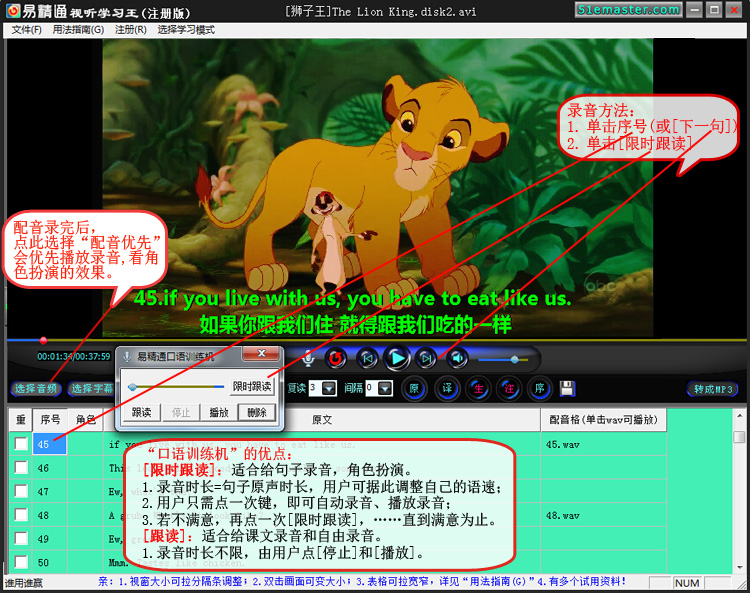The image size is (750, 593).
Task: Open the 文件(F) menu
Action: (x=26, y=30)
